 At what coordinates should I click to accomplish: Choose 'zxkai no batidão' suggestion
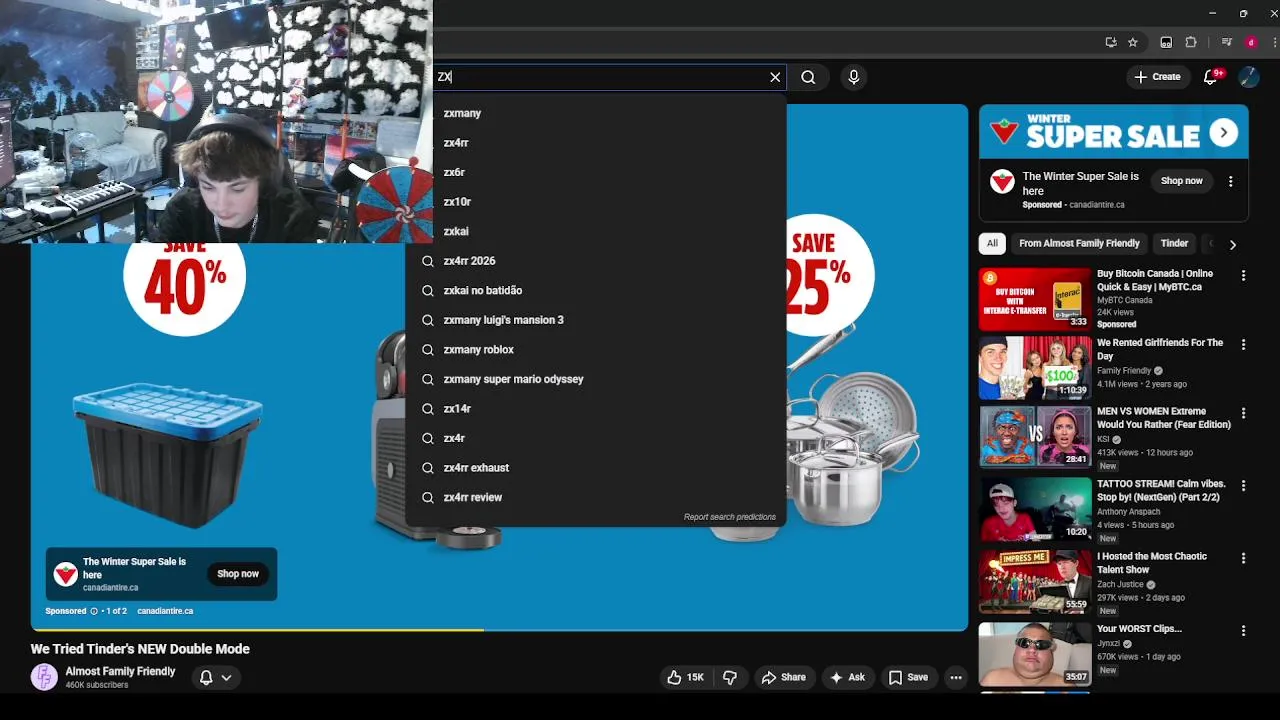[596, 290]
